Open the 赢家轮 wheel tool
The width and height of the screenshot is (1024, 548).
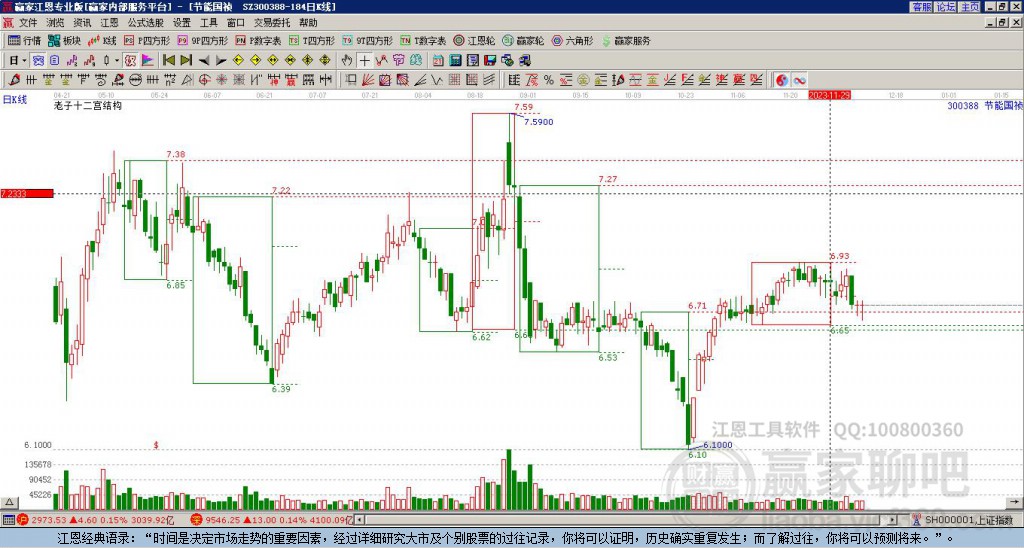tap(523, 40)
